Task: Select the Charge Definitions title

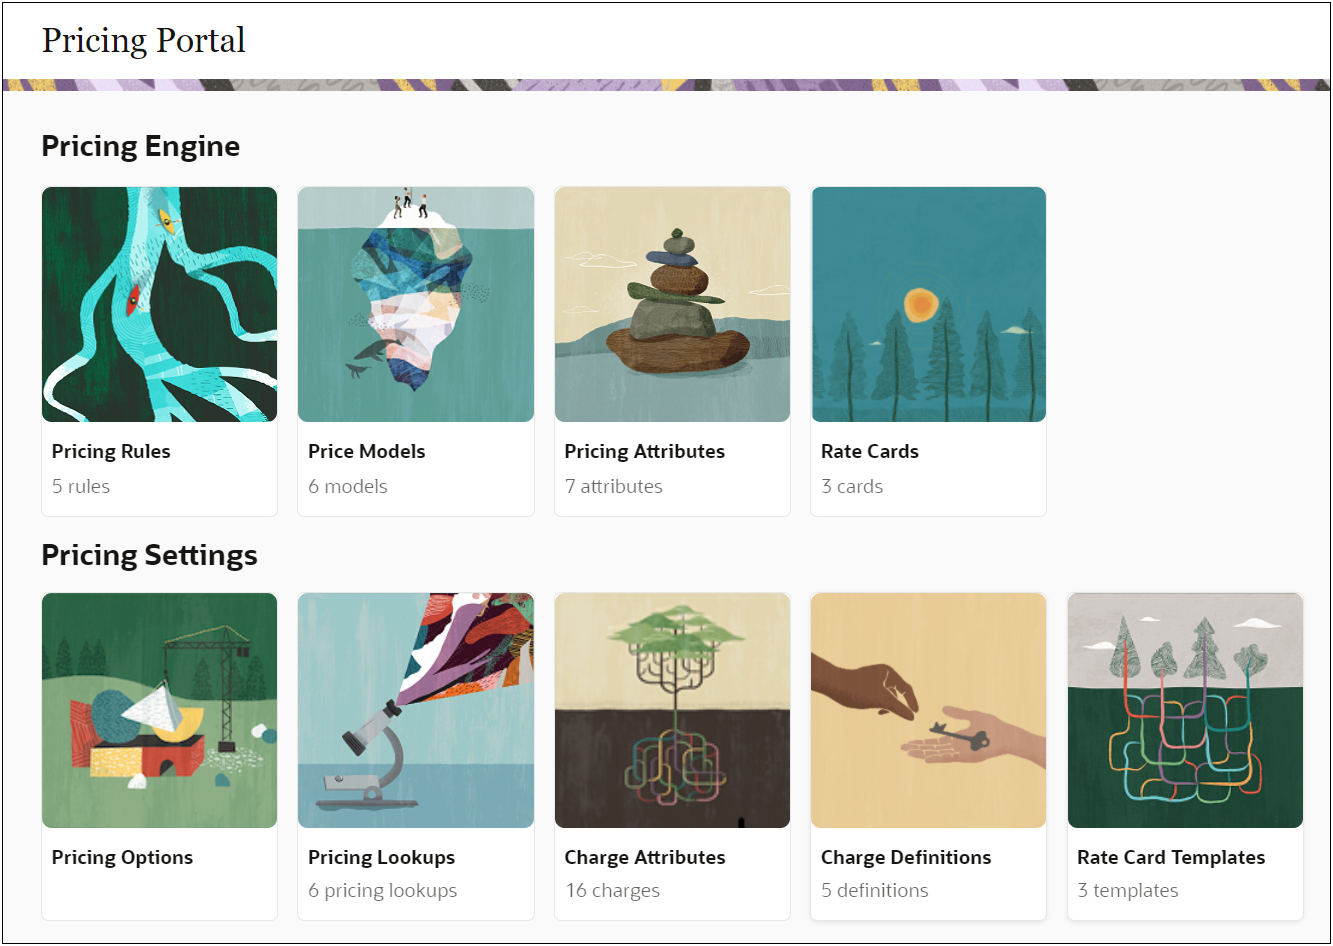Action: click(x=905, y=857)
